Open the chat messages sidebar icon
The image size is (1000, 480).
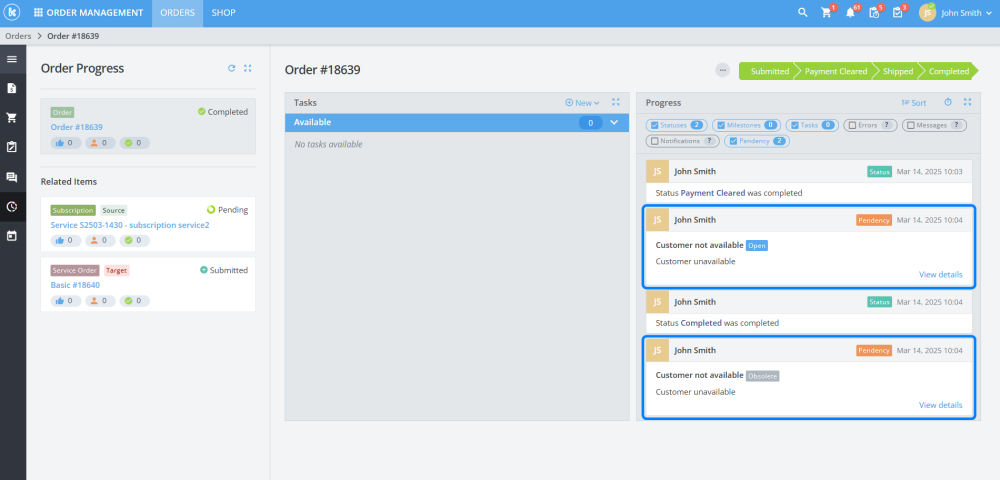click(x=11, y=177)
